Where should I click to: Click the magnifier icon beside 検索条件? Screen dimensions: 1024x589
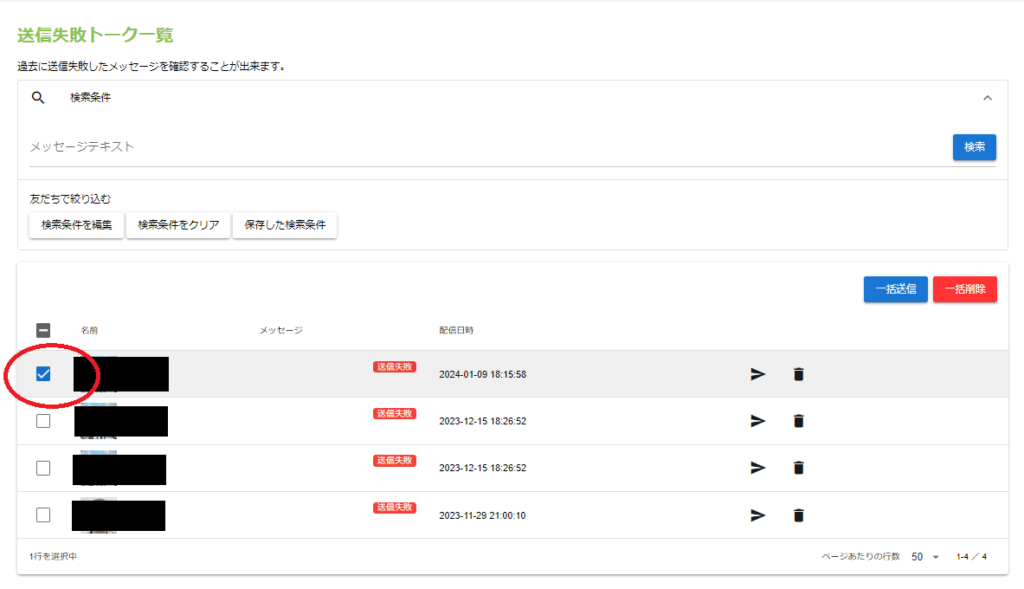(x=39, y=98)
